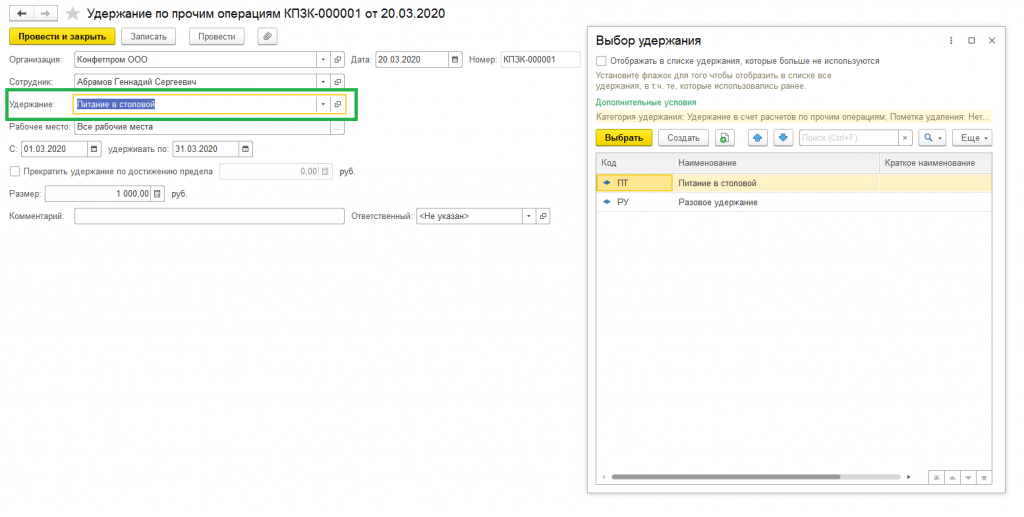Open the search magnifier dropdown menu

[x=932, y=138]
